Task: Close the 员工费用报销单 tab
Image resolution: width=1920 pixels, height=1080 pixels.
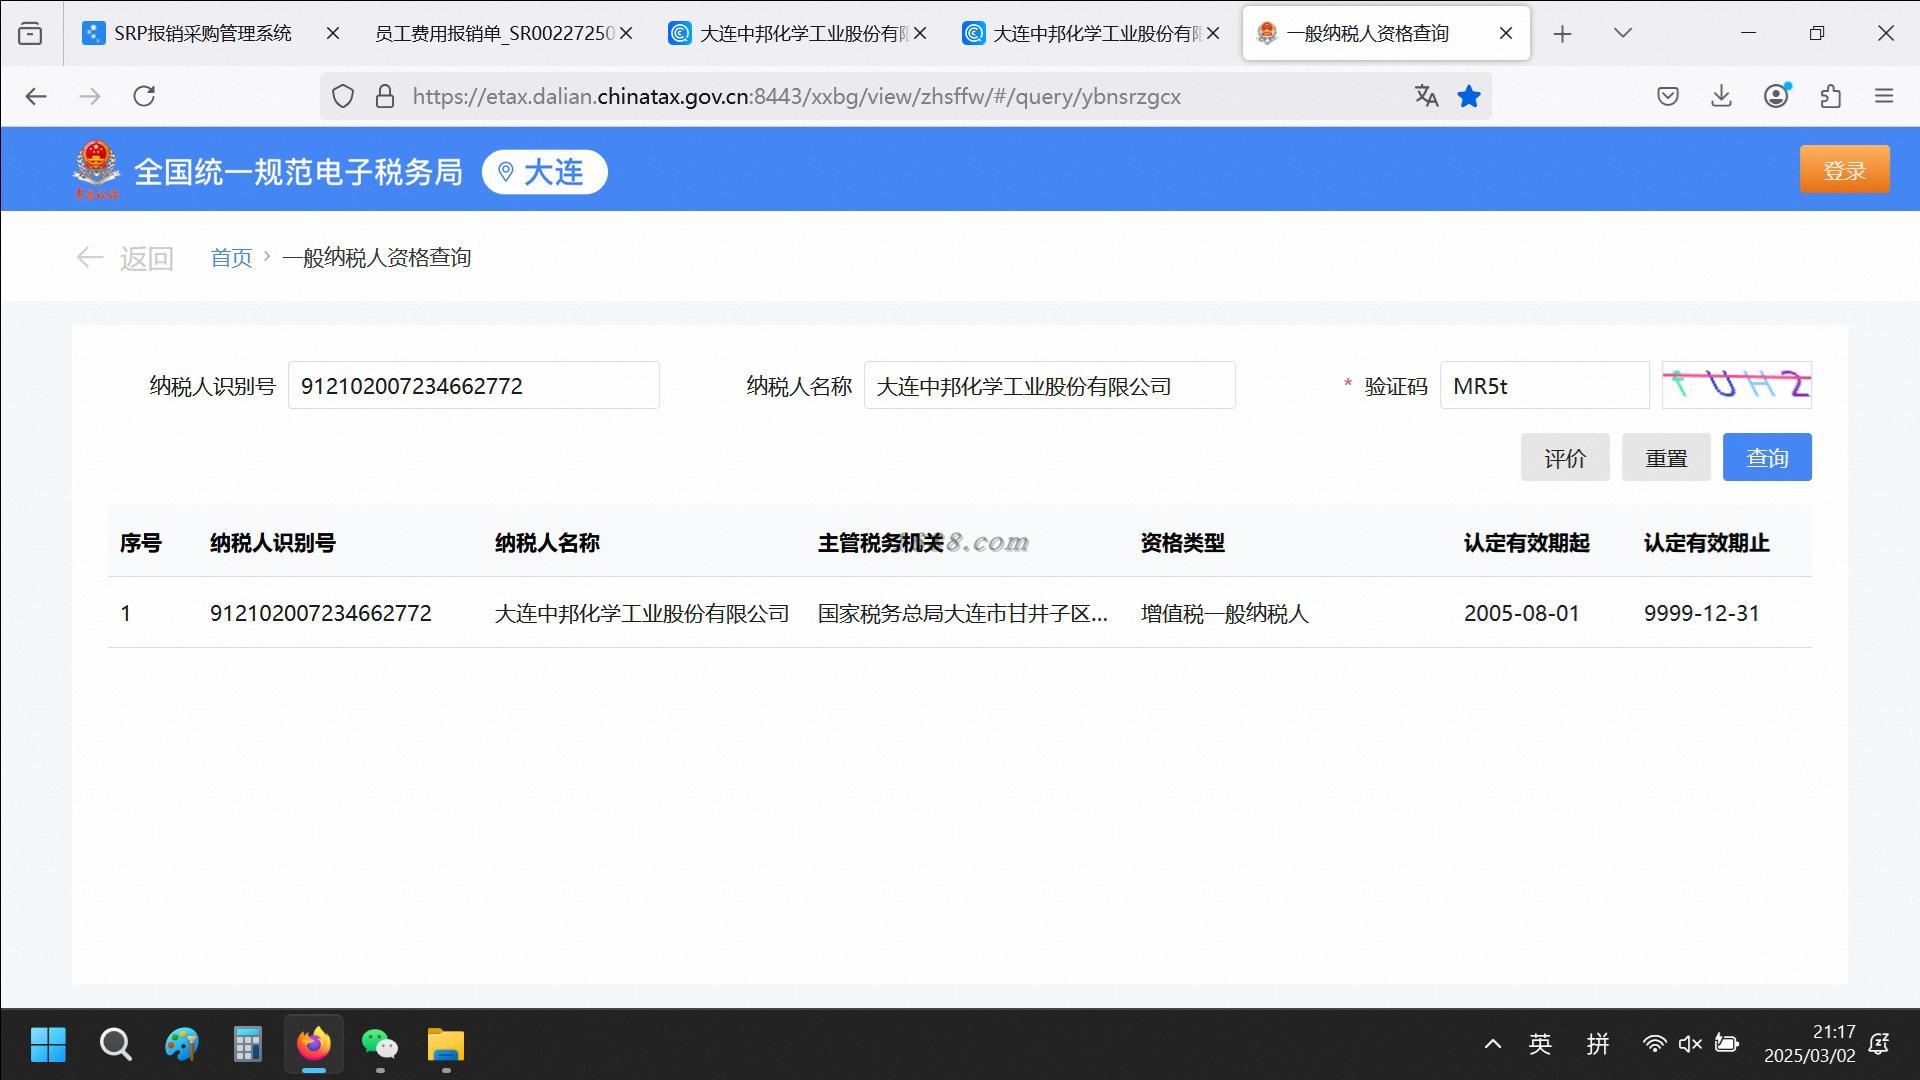Action: (x=626, y=34)
